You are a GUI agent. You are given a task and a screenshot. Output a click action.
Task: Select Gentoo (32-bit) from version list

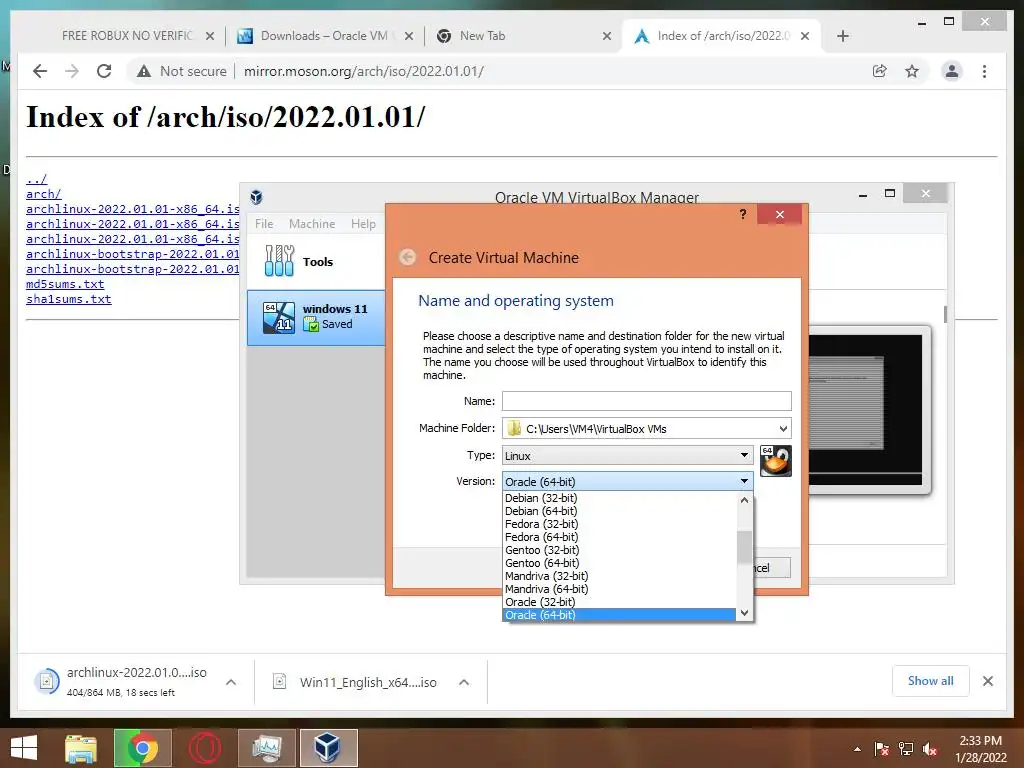click(x=619, y=551)
